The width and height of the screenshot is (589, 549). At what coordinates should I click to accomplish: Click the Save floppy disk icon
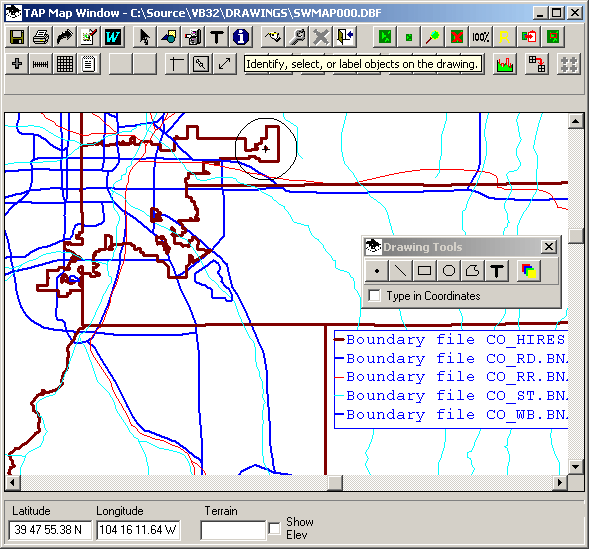coord(17,37)
